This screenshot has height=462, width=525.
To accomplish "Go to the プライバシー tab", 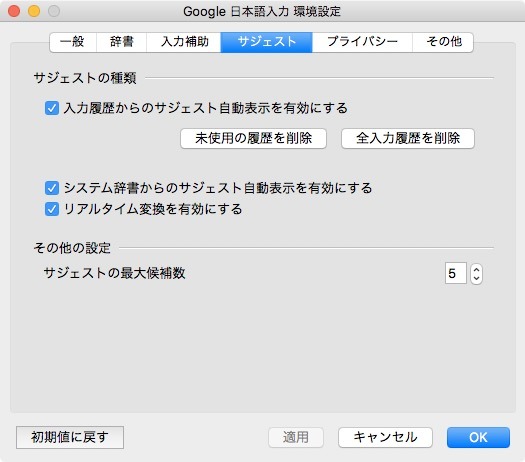I will 362,42.
